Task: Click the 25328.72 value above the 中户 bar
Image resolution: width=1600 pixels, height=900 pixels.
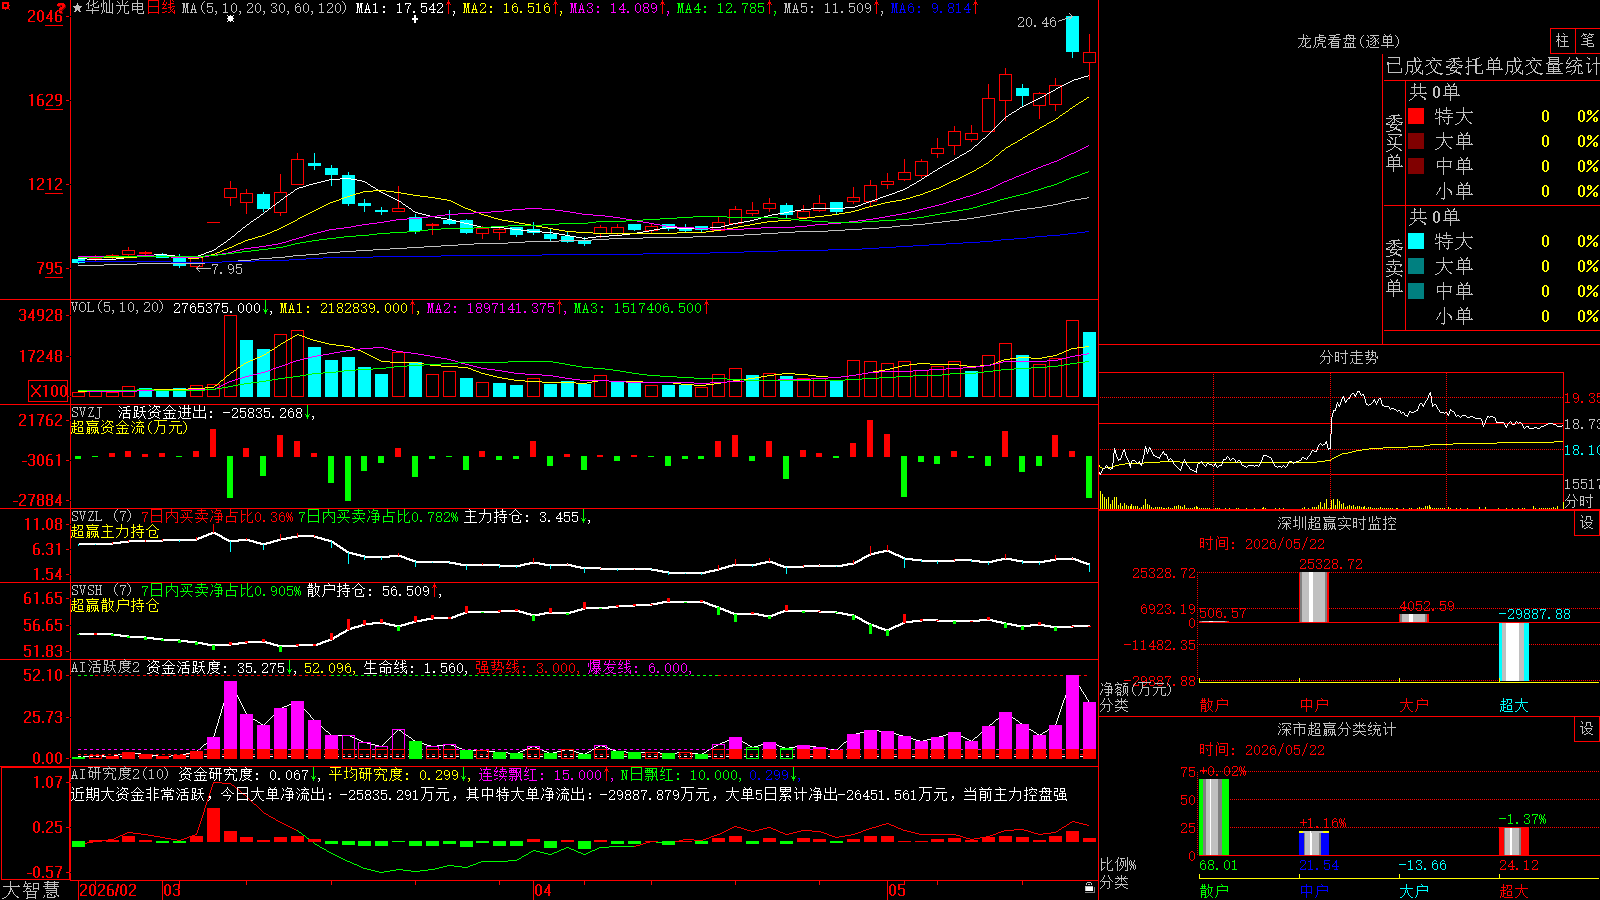Action: 1331,564
